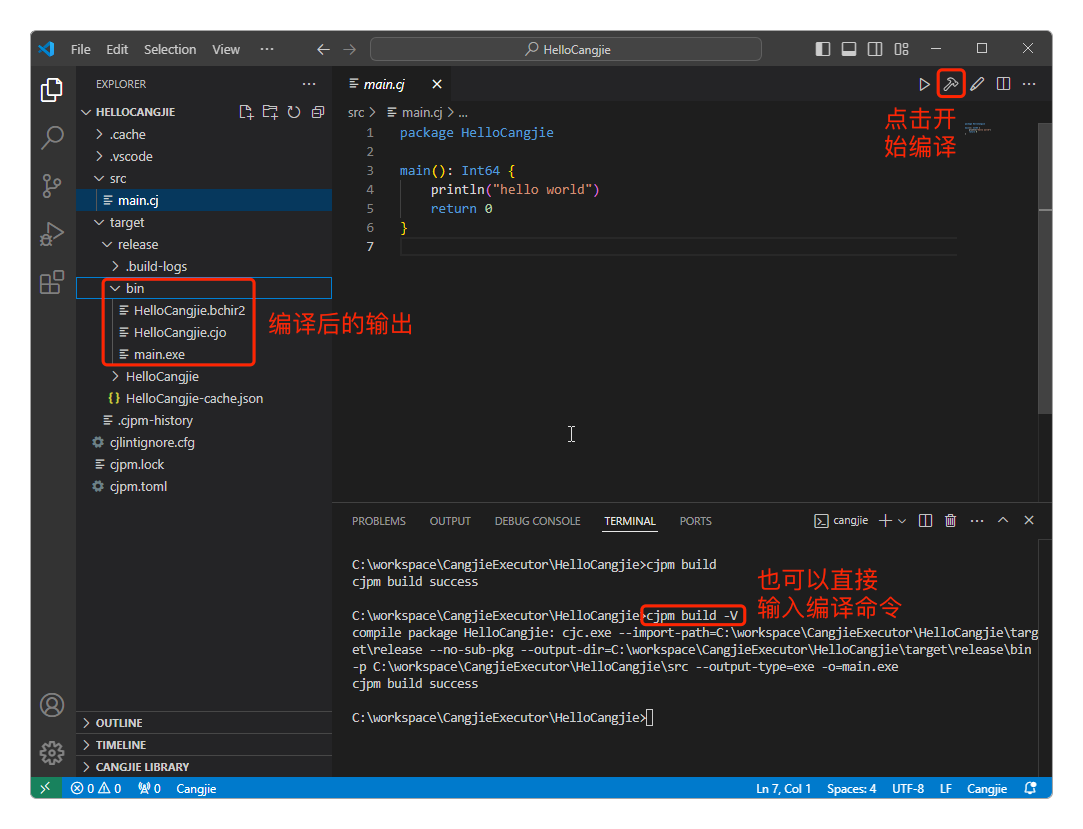Close the terminal panel
The height and width of the screenshot is (829, 1083).
coord(1029,520)
